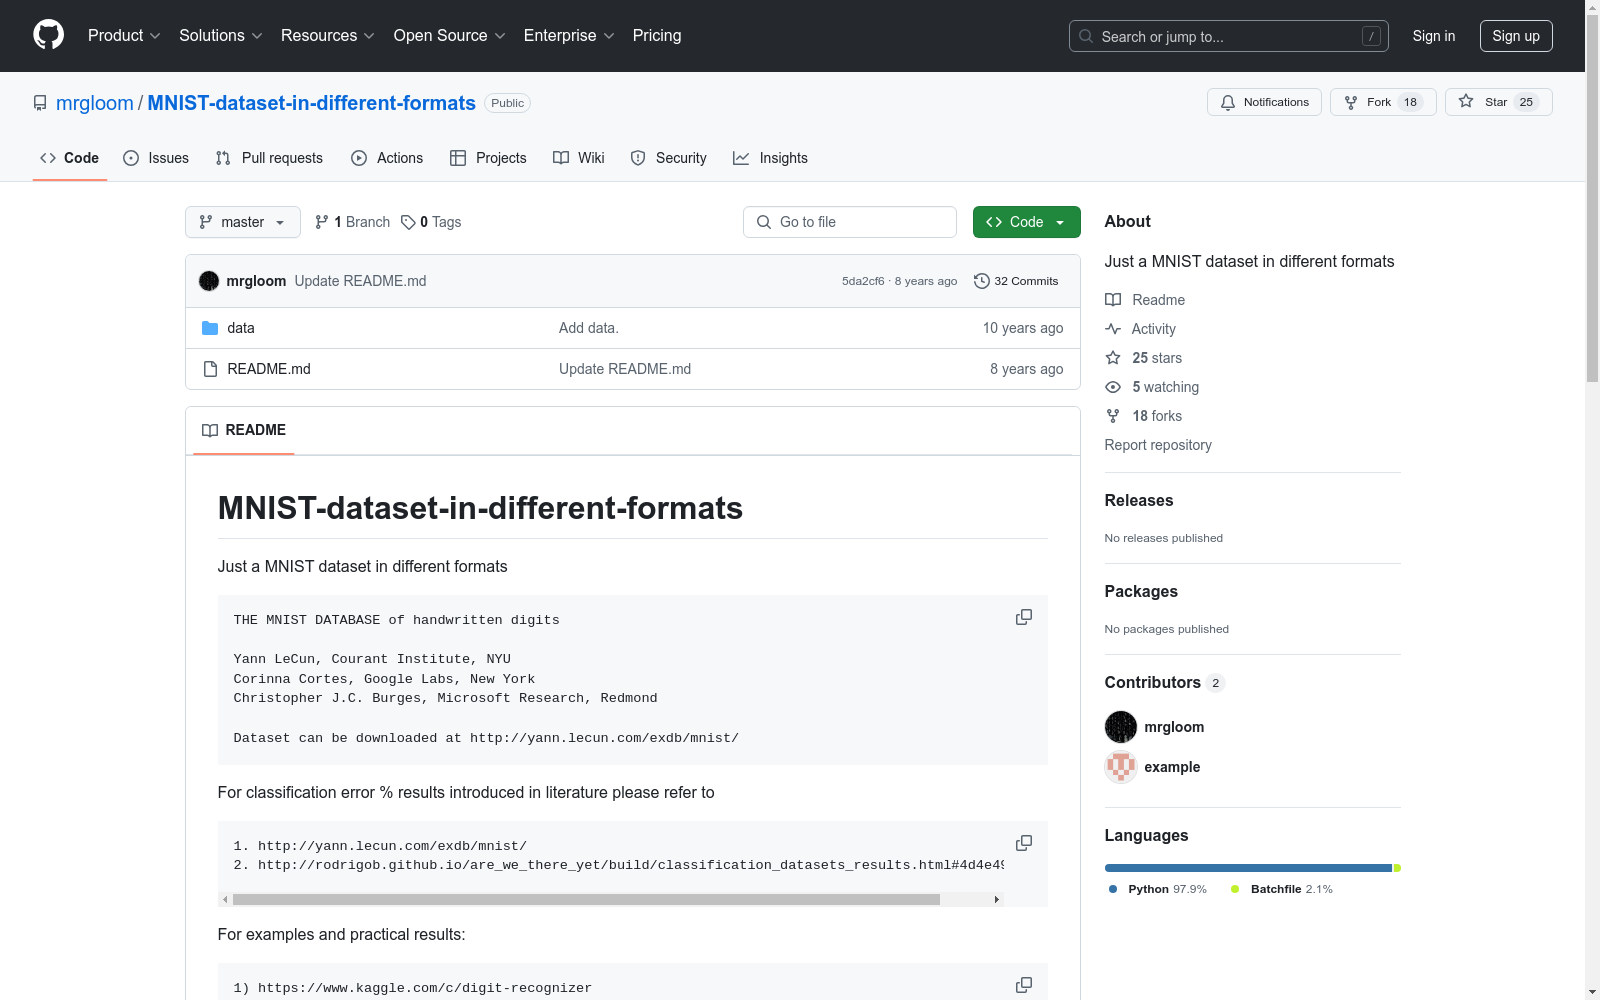
Task: Click the mrgloom commit author avatar
Action: [209, 281]
